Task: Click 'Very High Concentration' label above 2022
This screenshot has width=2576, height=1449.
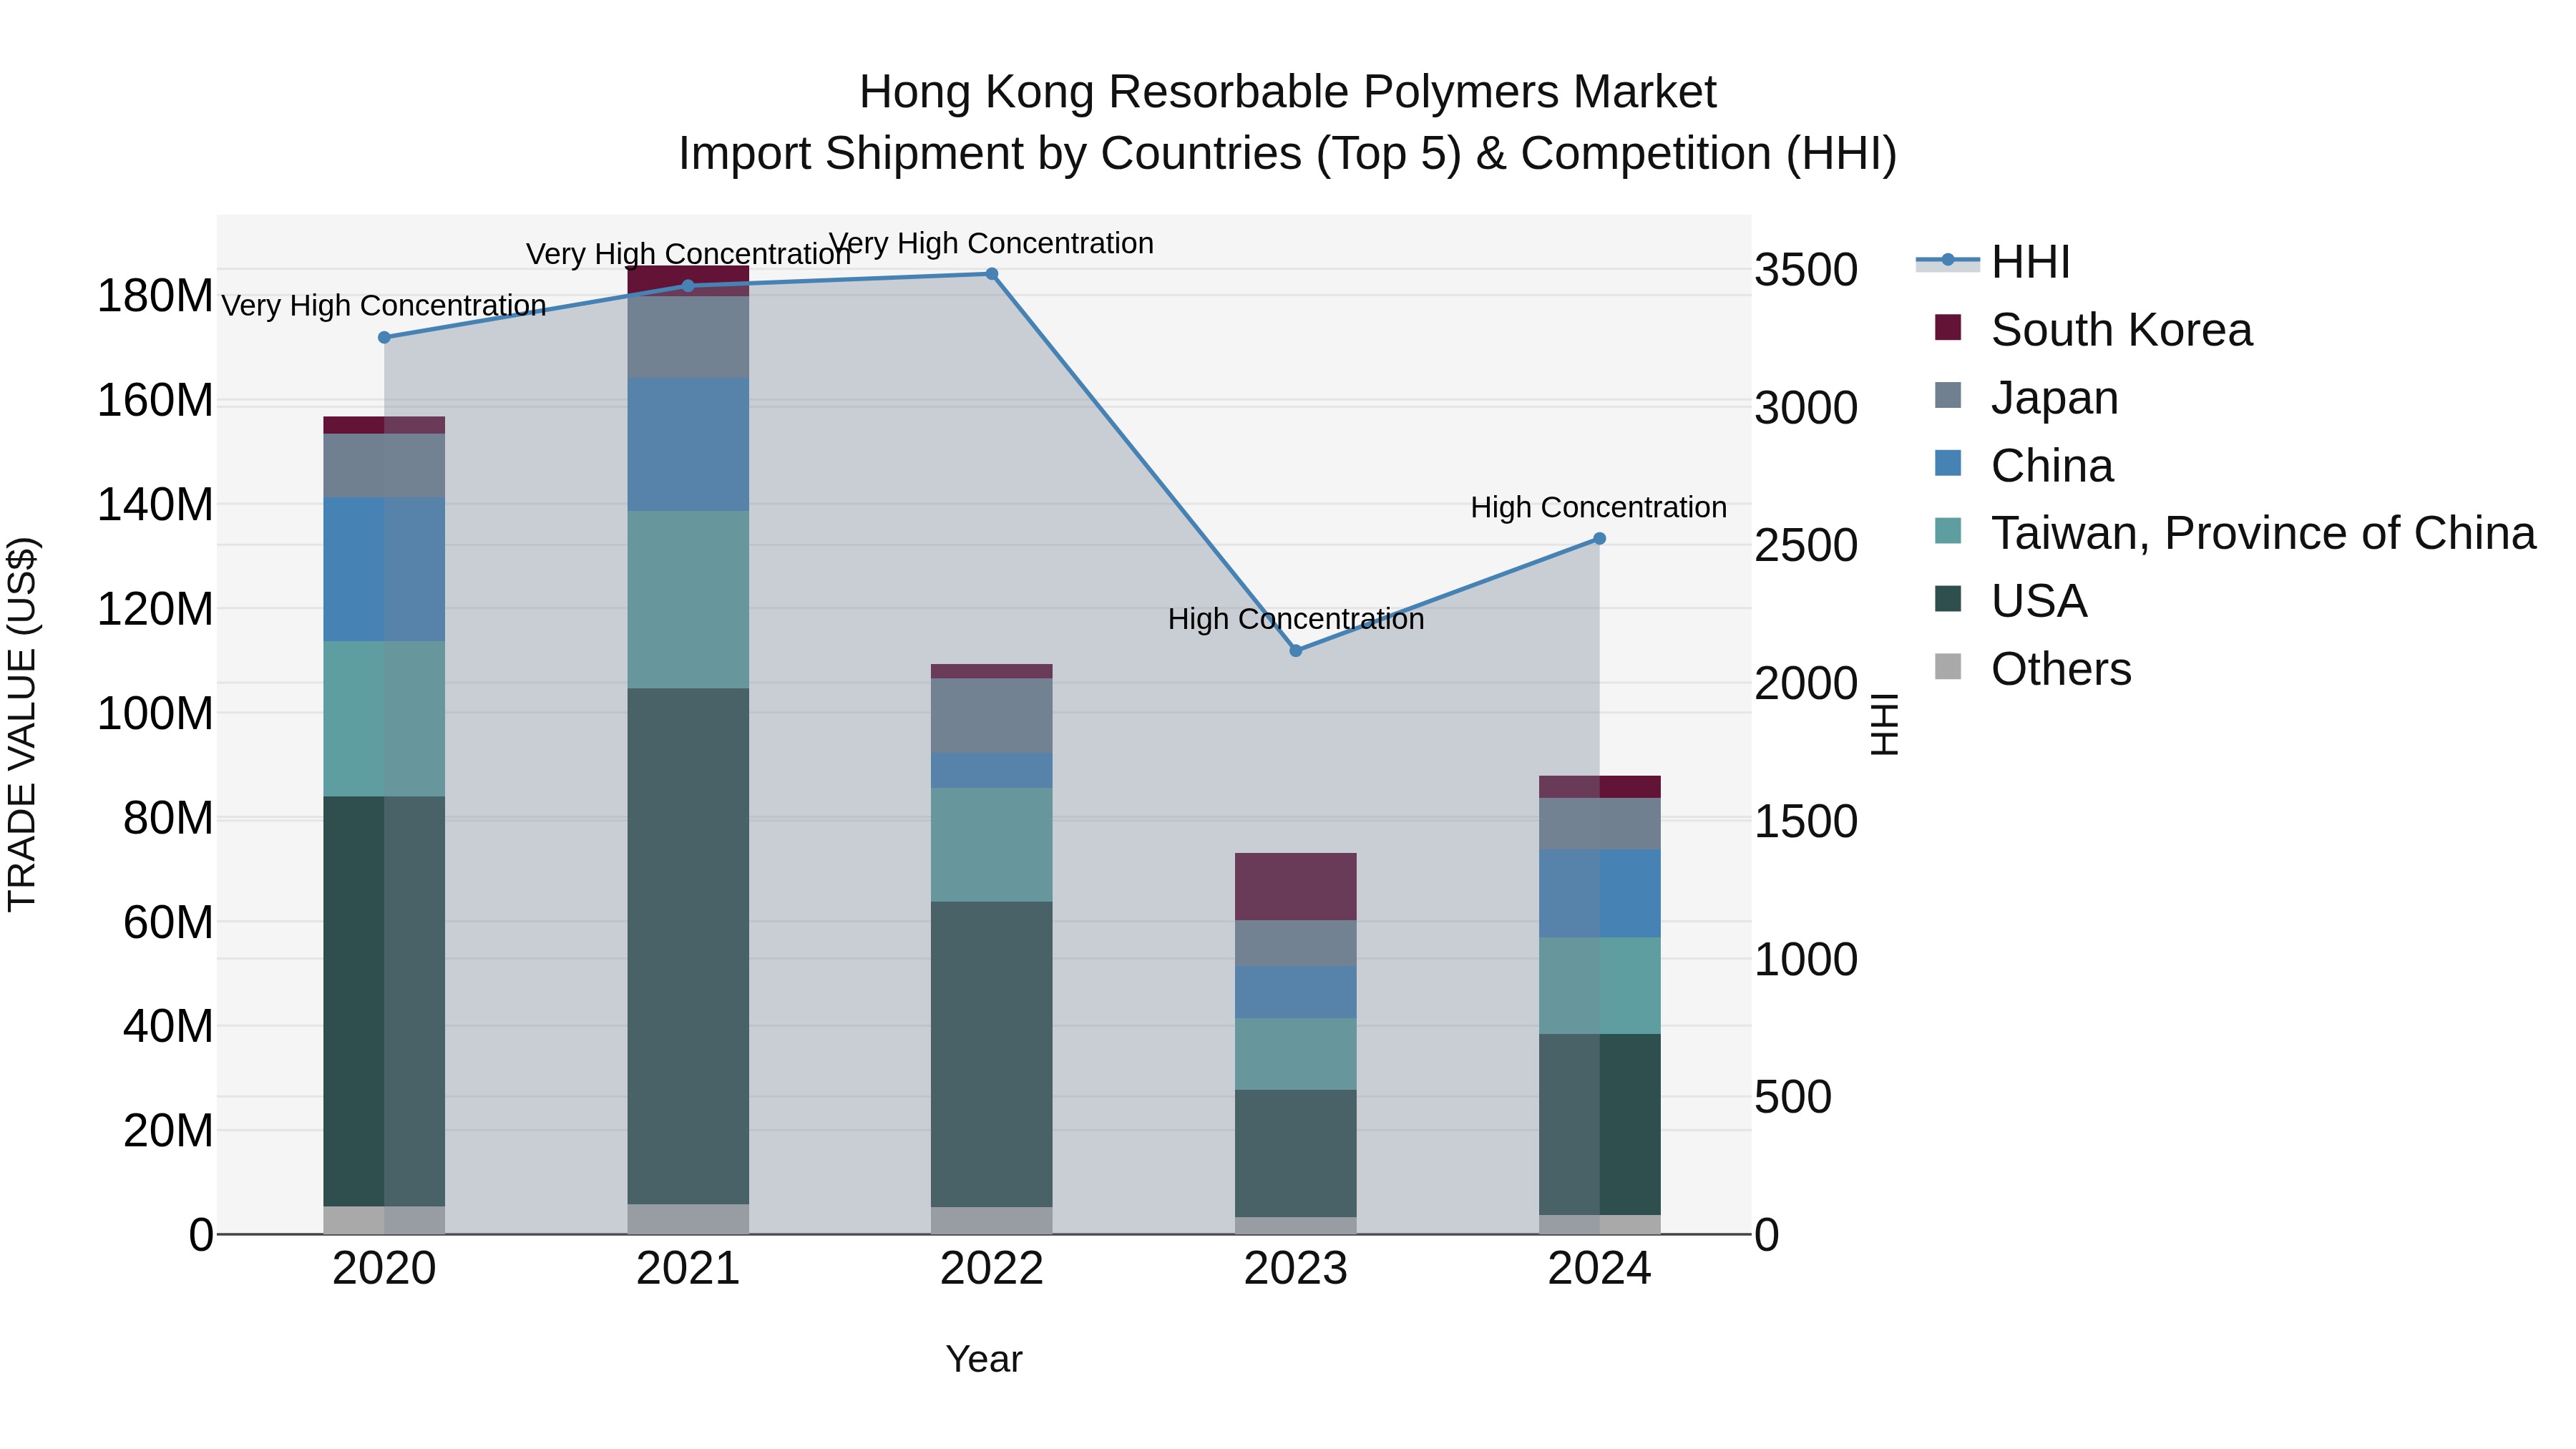Action: coord(992,243)
